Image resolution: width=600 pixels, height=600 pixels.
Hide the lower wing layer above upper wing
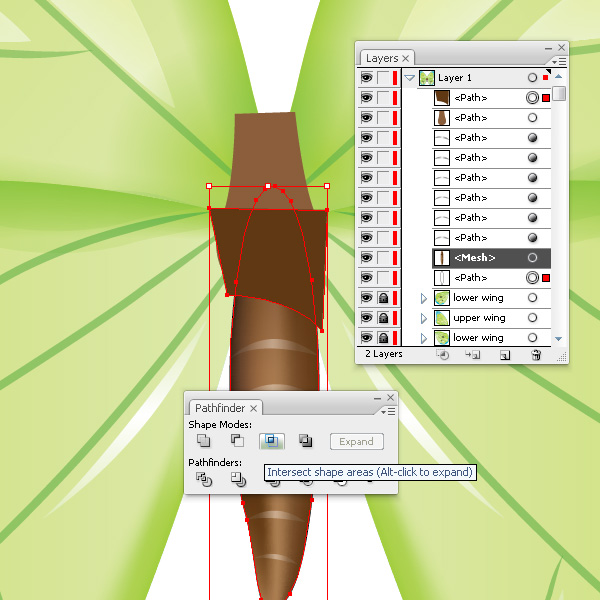click(367, 298)
